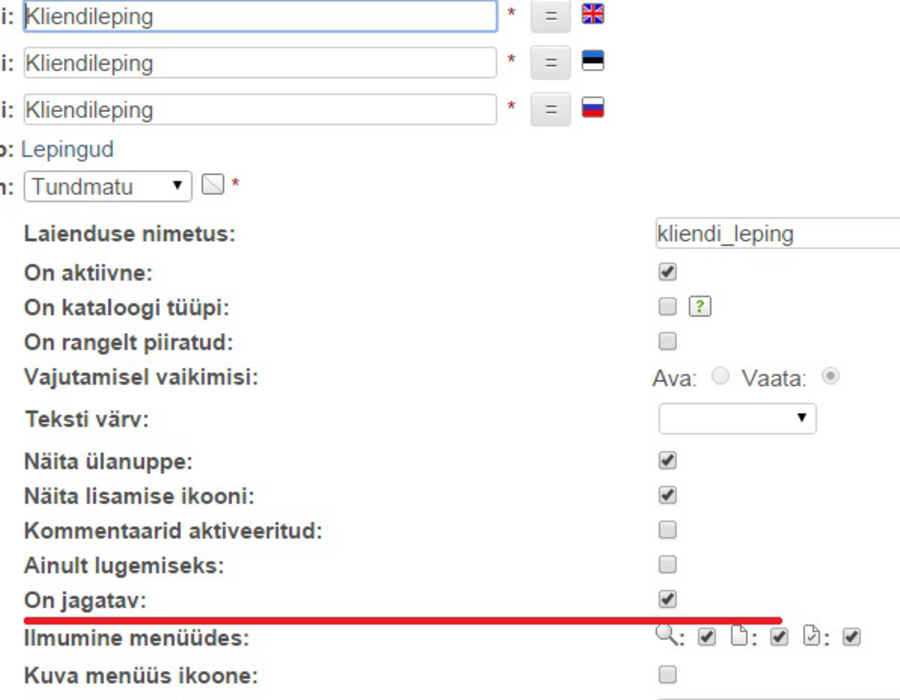The height and width of the screenshot is (700, 900).
Task: Click the kliendi_leping extension name field
Action: (778, 233)
